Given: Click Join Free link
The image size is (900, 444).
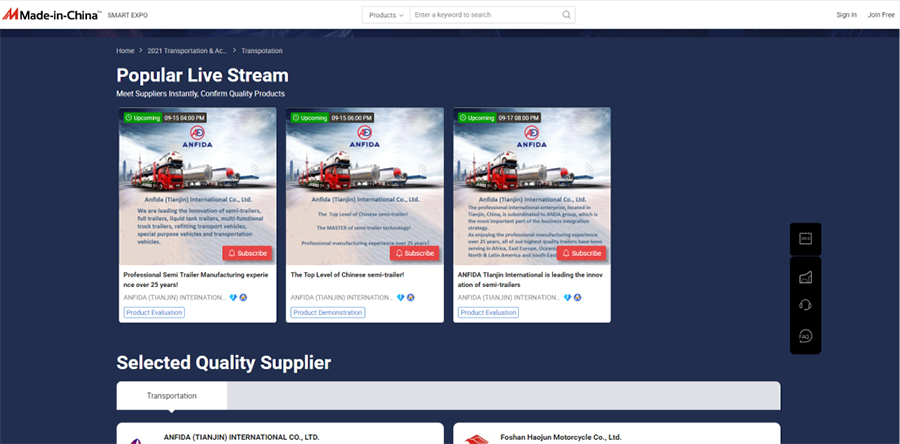Looking at the screenshot, I should pos(881,15).
